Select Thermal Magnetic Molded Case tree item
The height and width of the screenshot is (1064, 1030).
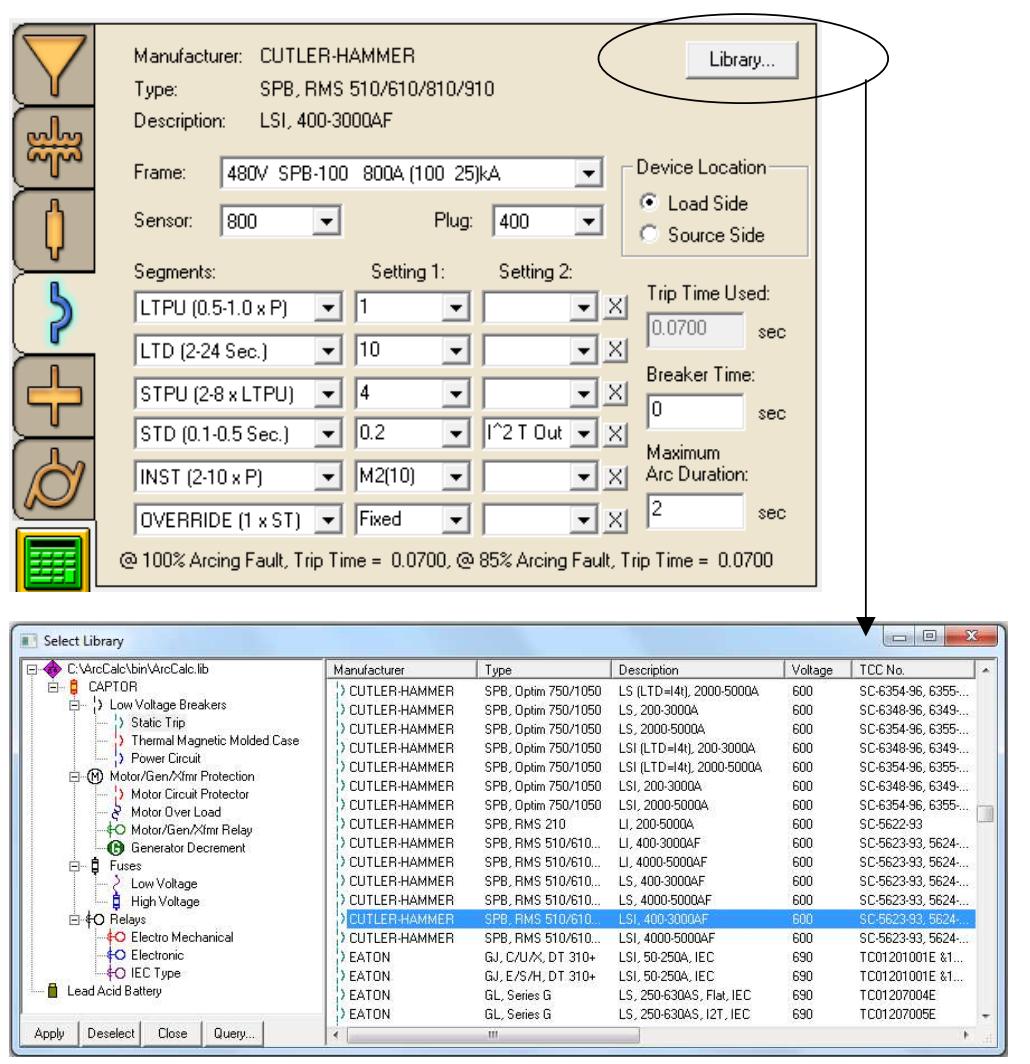[214, 740]
